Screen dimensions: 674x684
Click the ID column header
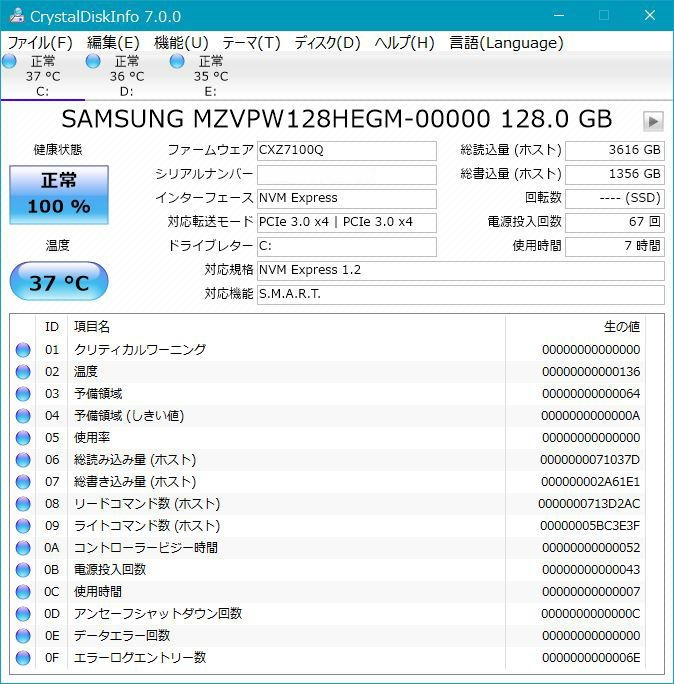tap(51, 326)
